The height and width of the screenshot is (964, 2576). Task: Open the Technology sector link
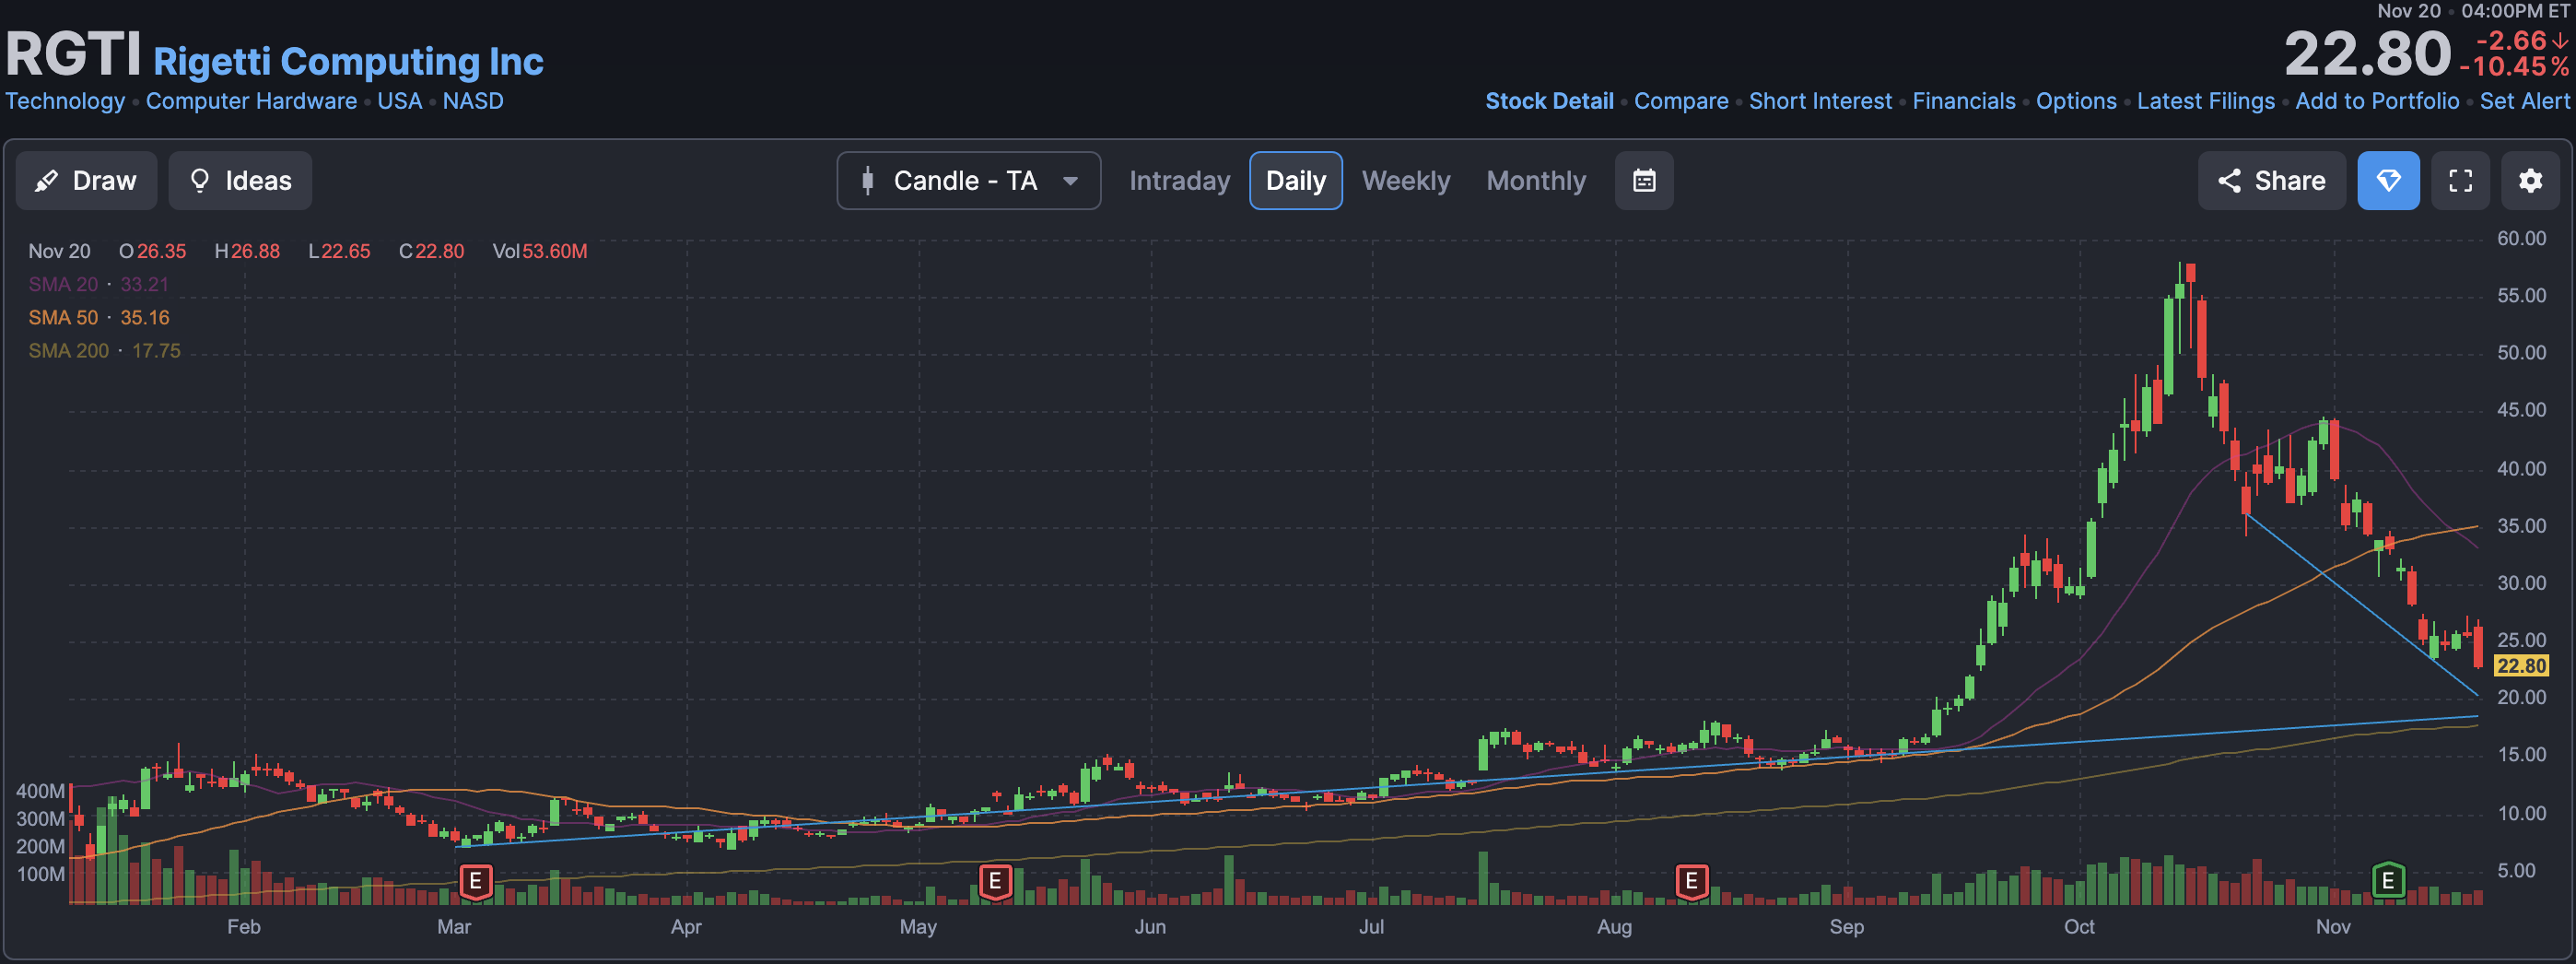click(65, 101)
